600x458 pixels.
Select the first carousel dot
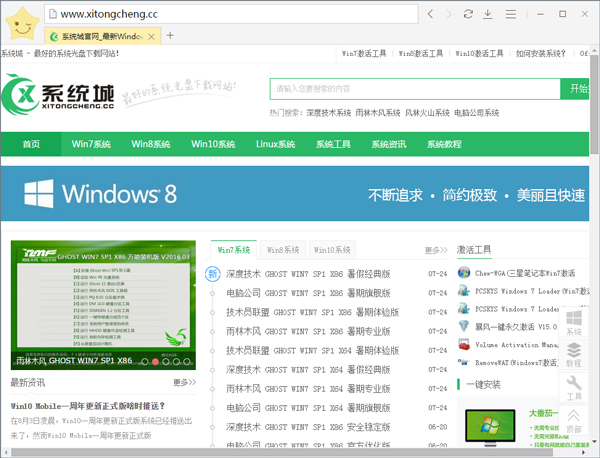(145, 361)
